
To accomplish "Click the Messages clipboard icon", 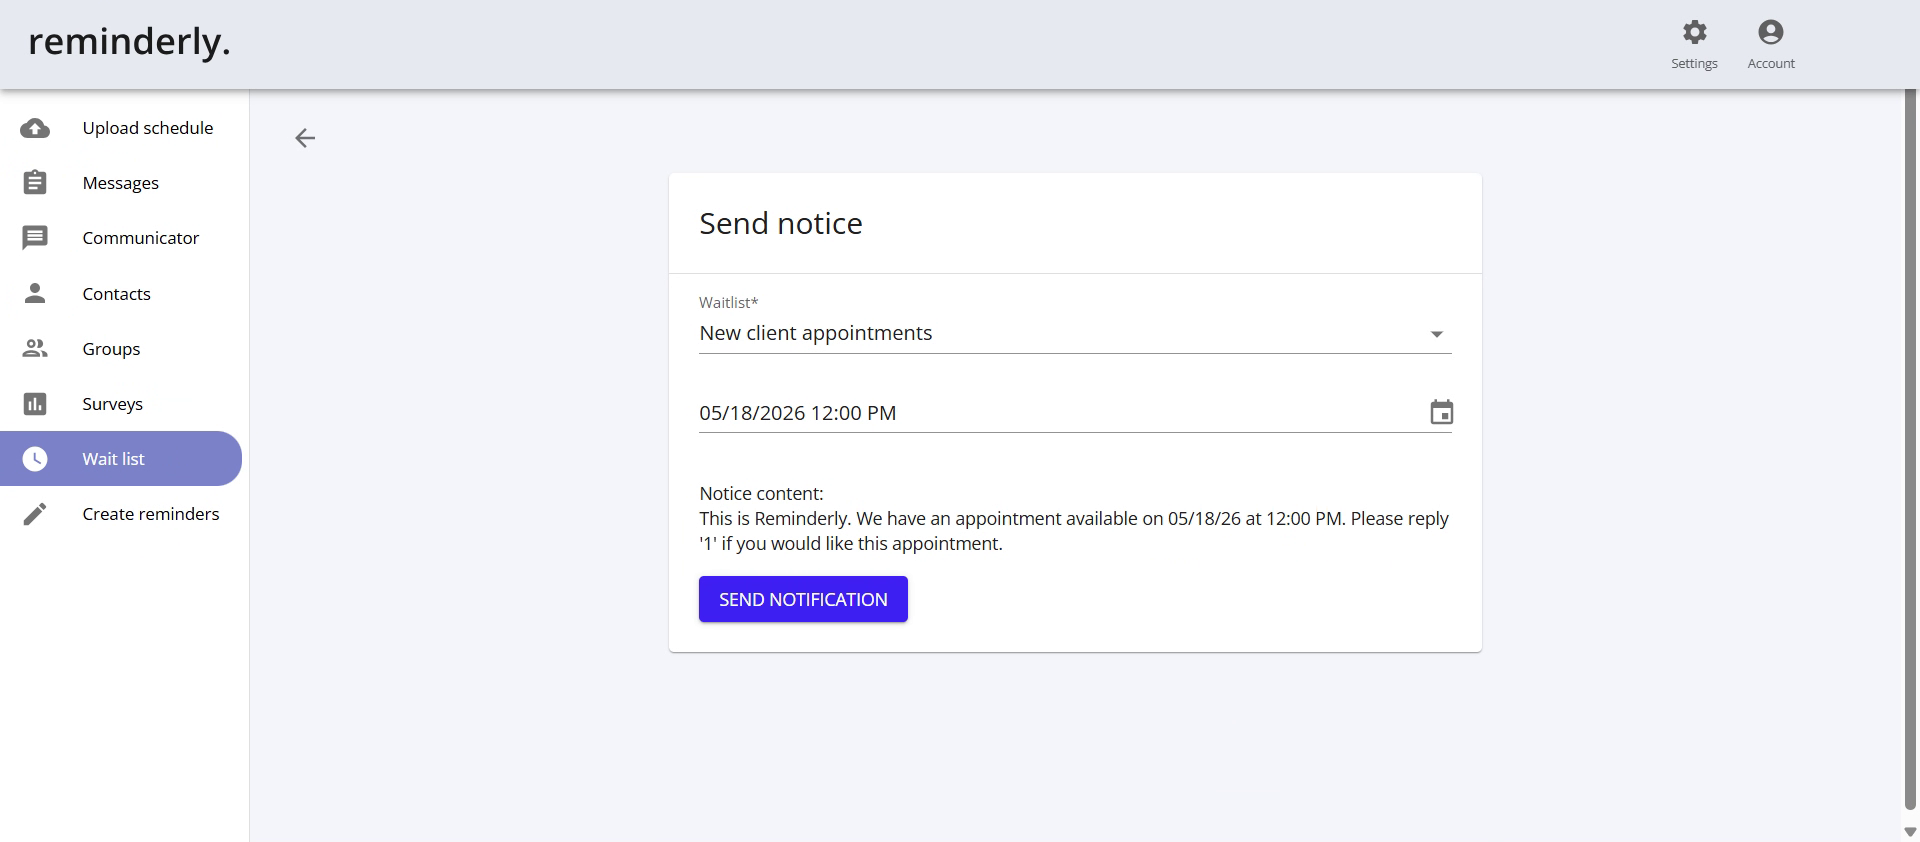I will point(35,183).
